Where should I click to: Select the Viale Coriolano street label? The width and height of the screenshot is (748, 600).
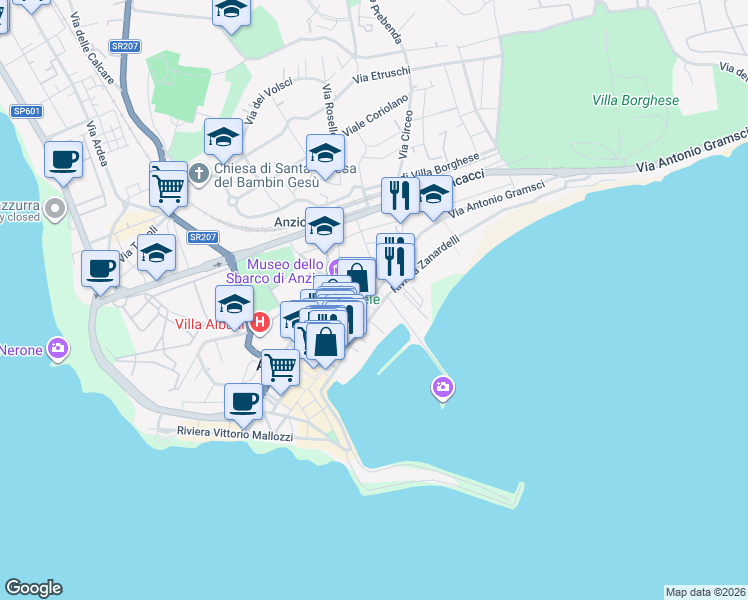point(375,115)
